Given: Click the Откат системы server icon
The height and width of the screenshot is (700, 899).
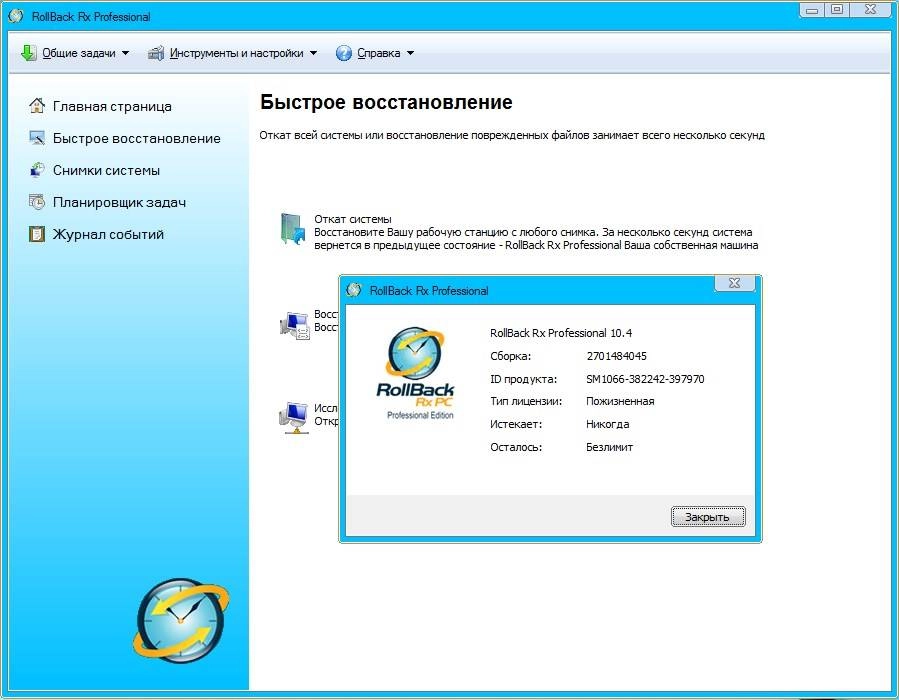Looking at the screenshot, I should point(293,229).
